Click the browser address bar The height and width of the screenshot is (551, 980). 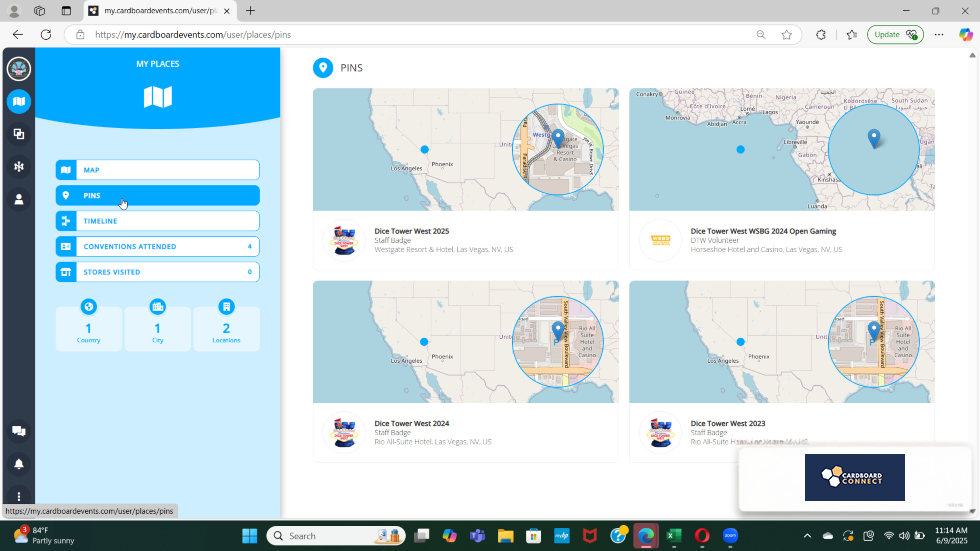tap(420, 34)
